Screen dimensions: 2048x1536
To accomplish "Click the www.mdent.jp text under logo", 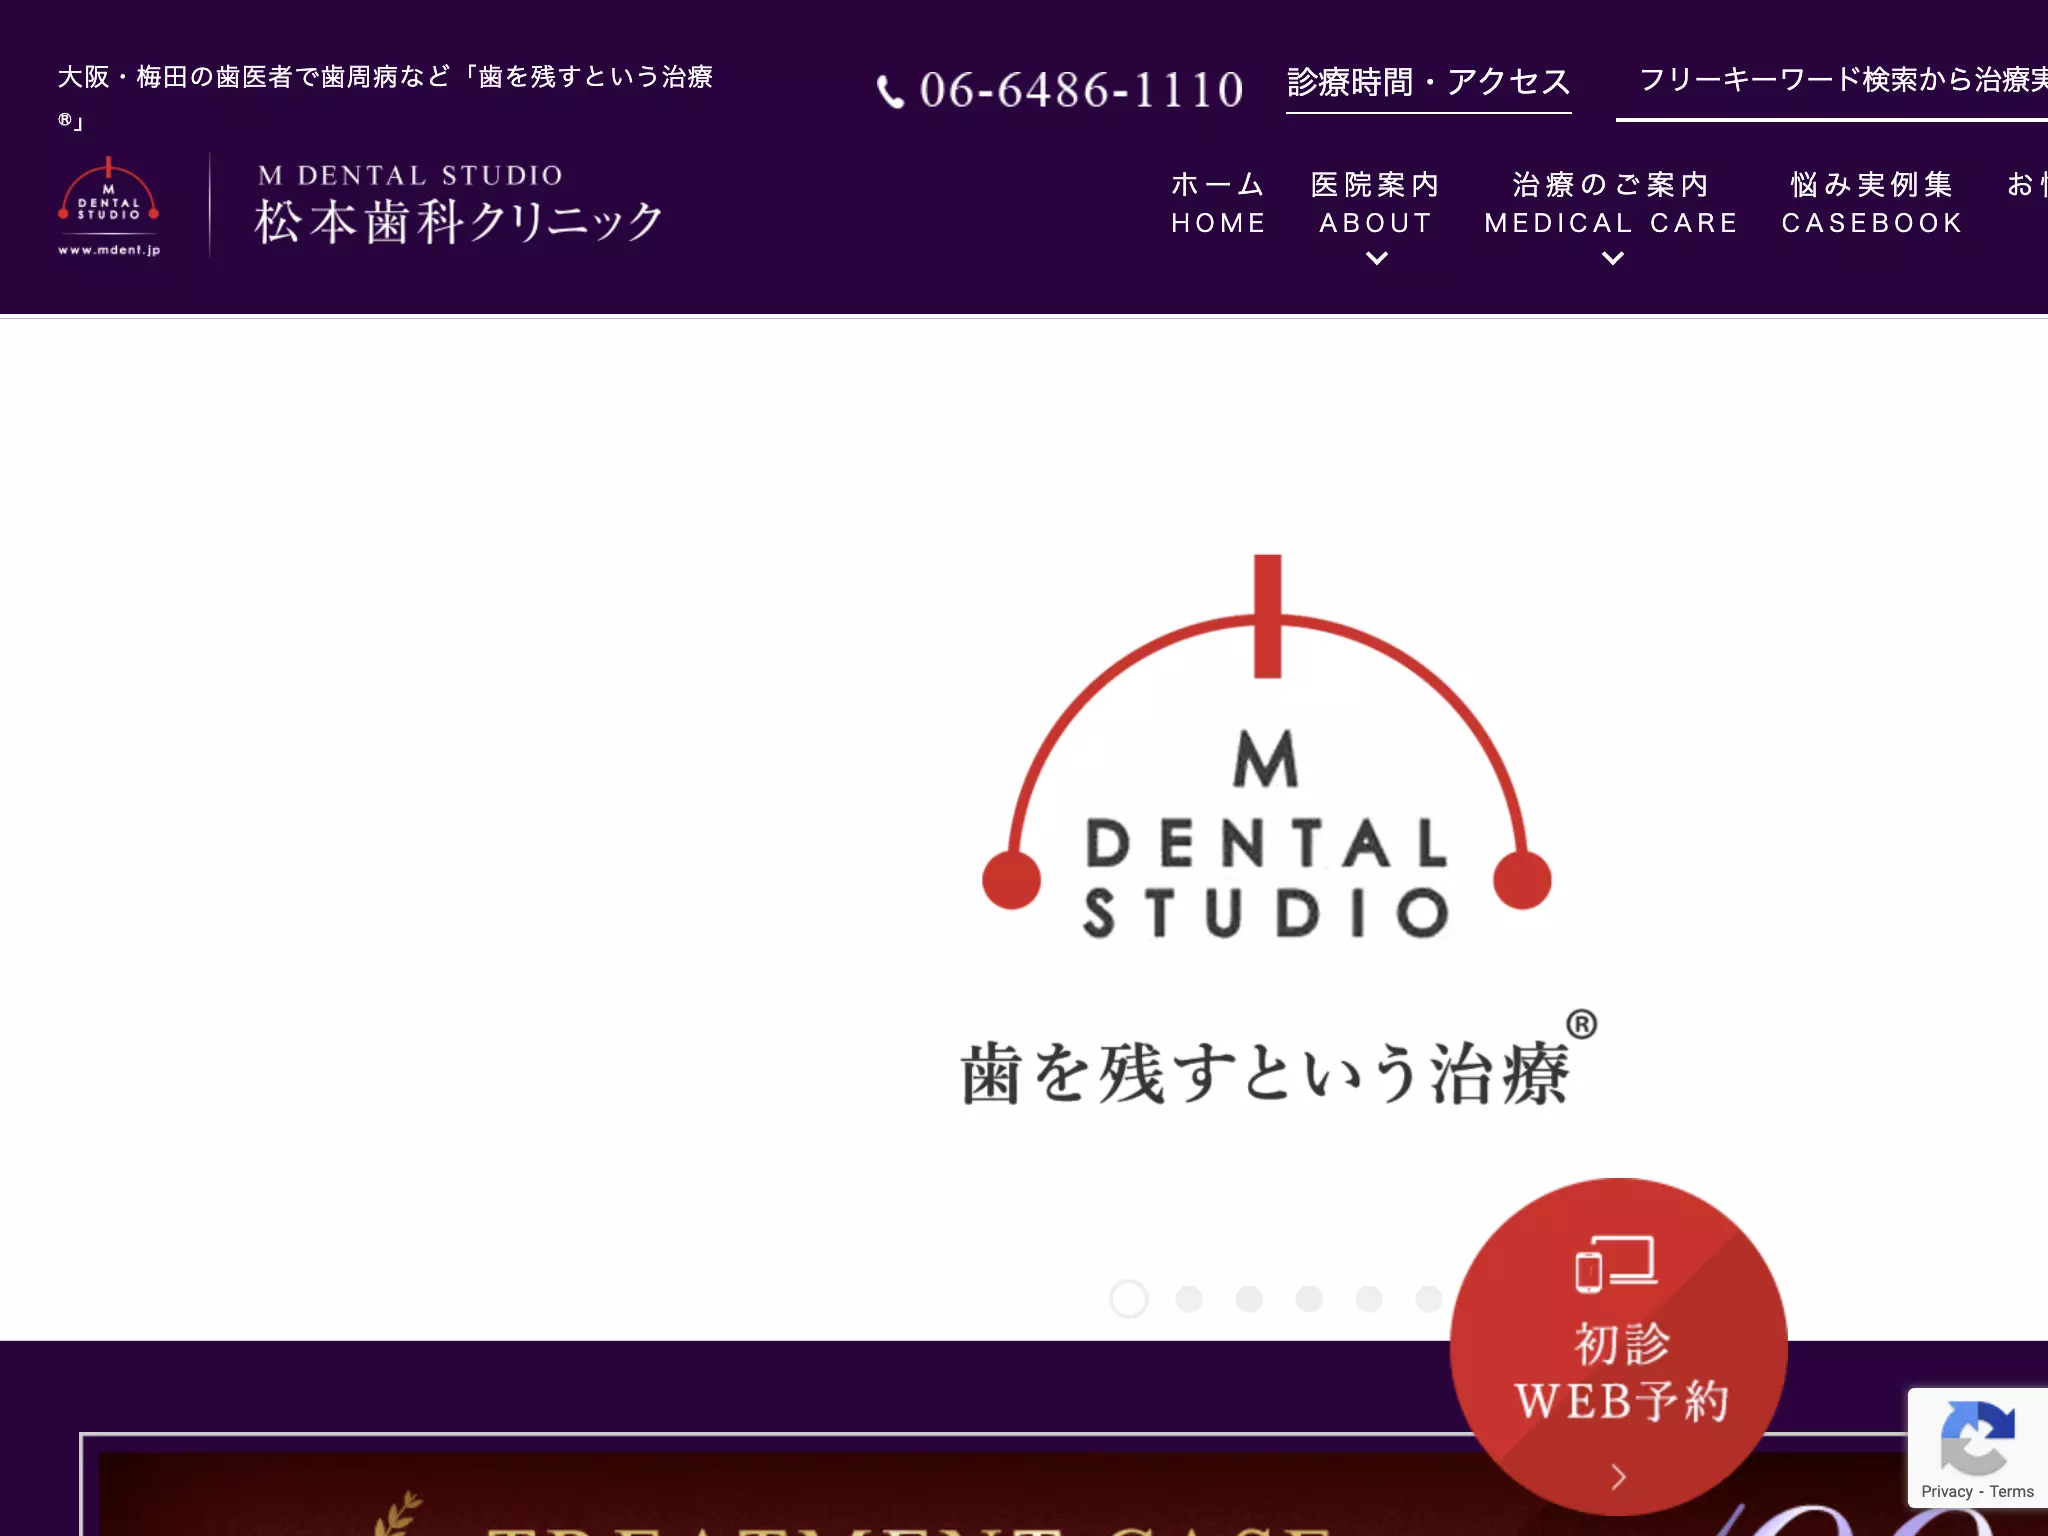I will point(109,250).
